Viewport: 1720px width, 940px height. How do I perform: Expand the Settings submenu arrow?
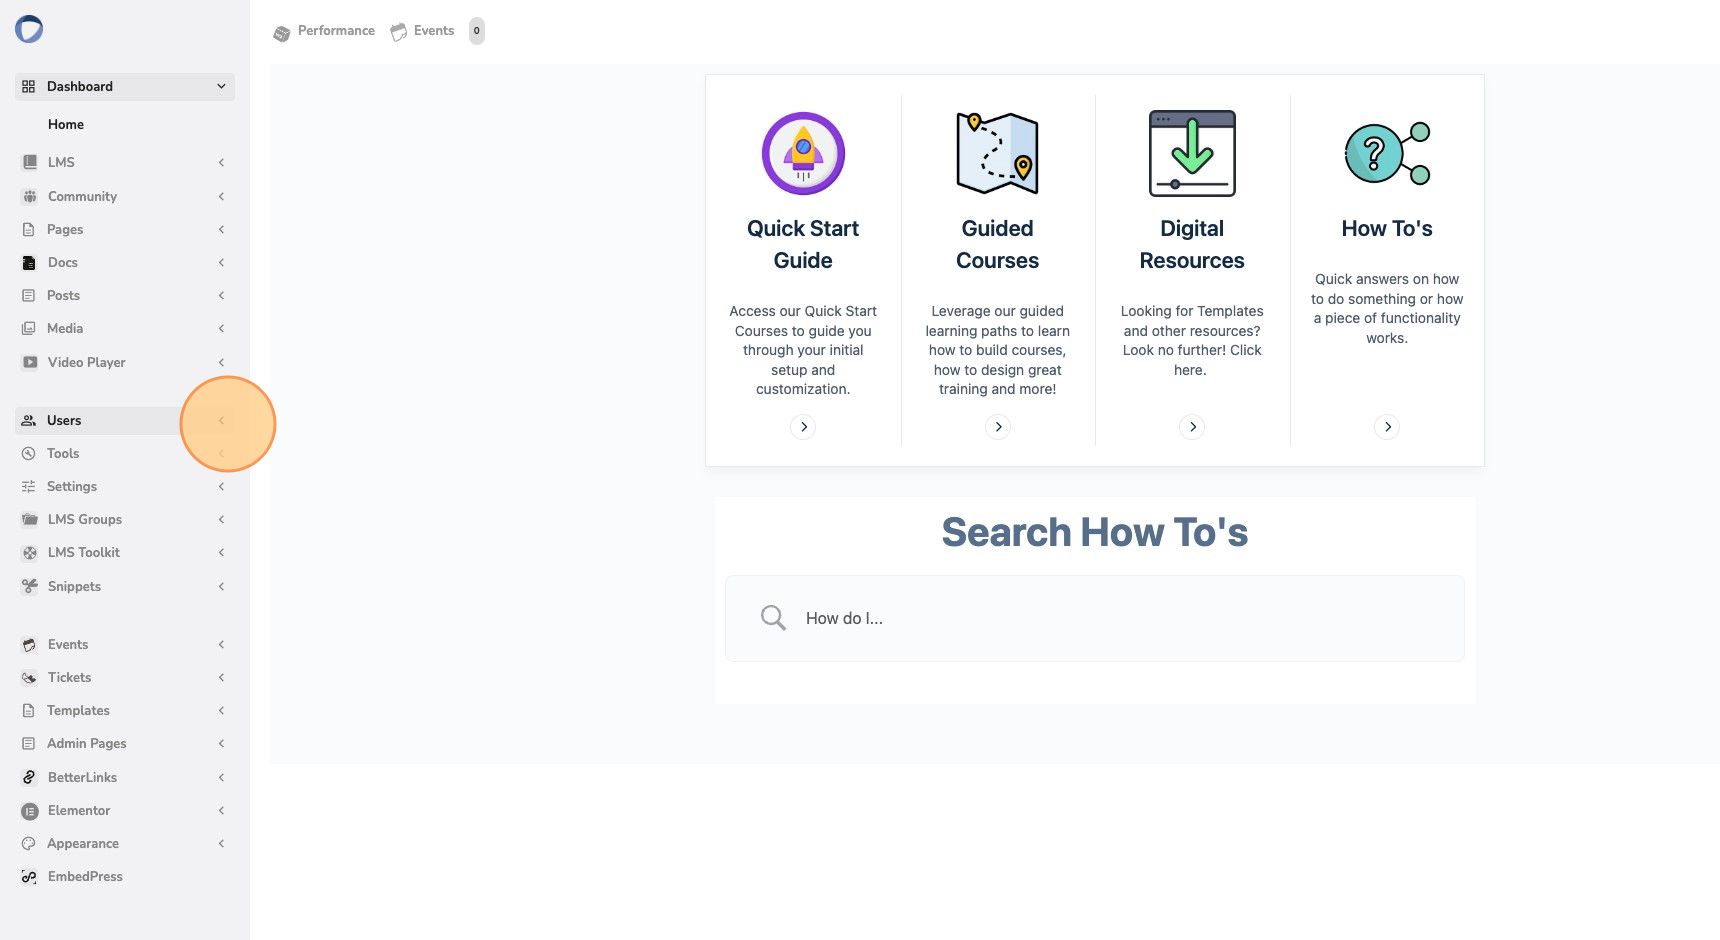click(x=221, y=486)
